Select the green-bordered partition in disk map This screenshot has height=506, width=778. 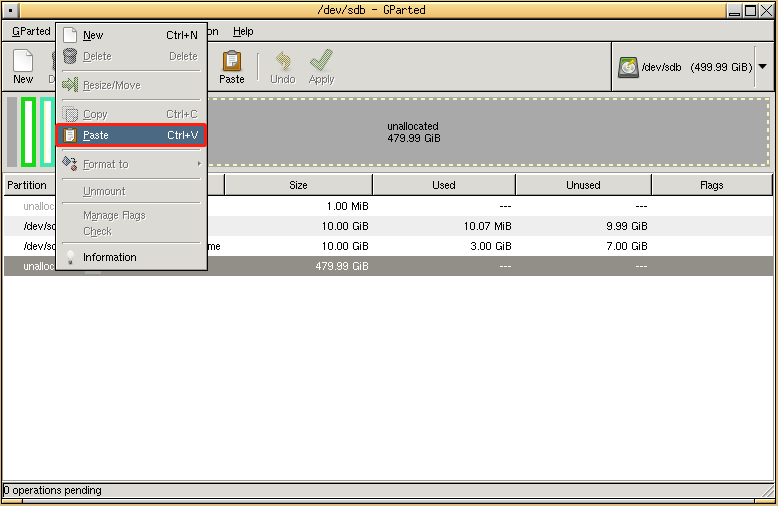28,132
